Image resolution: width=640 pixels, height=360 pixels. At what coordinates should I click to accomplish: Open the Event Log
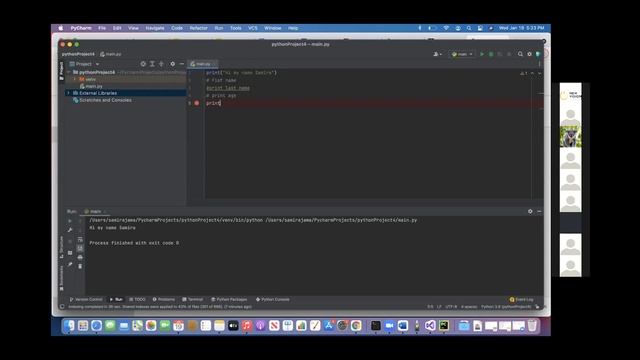522,300
